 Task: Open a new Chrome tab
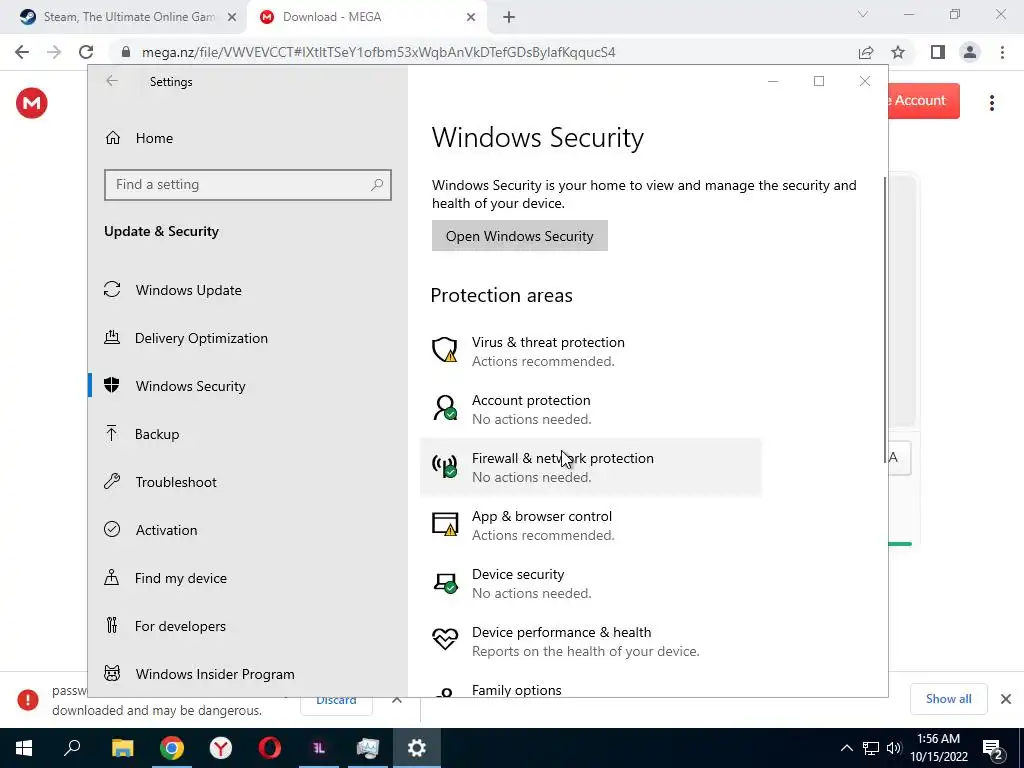pos(509,18)
